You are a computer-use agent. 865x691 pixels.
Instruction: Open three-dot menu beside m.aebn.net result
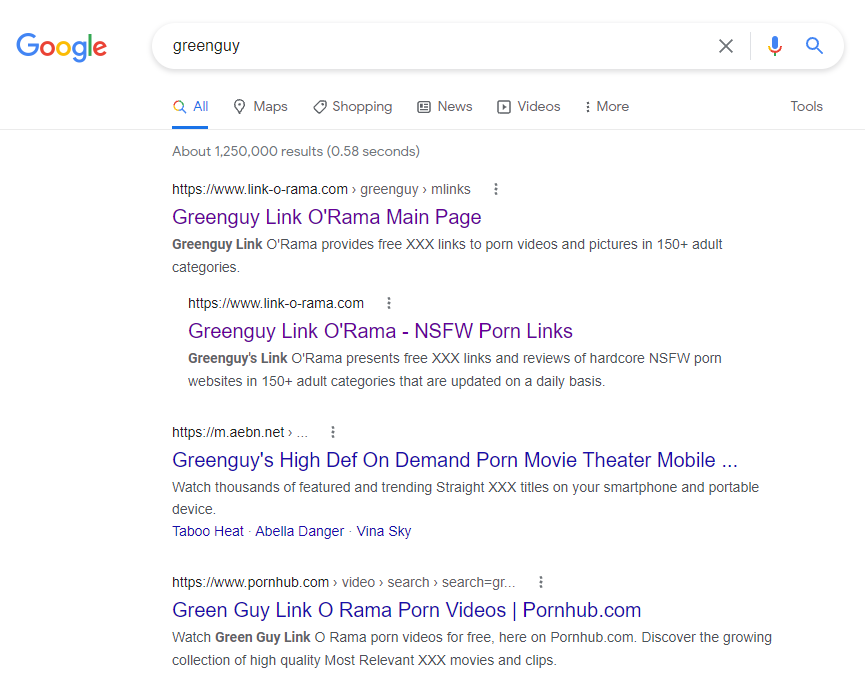(333, 432)
